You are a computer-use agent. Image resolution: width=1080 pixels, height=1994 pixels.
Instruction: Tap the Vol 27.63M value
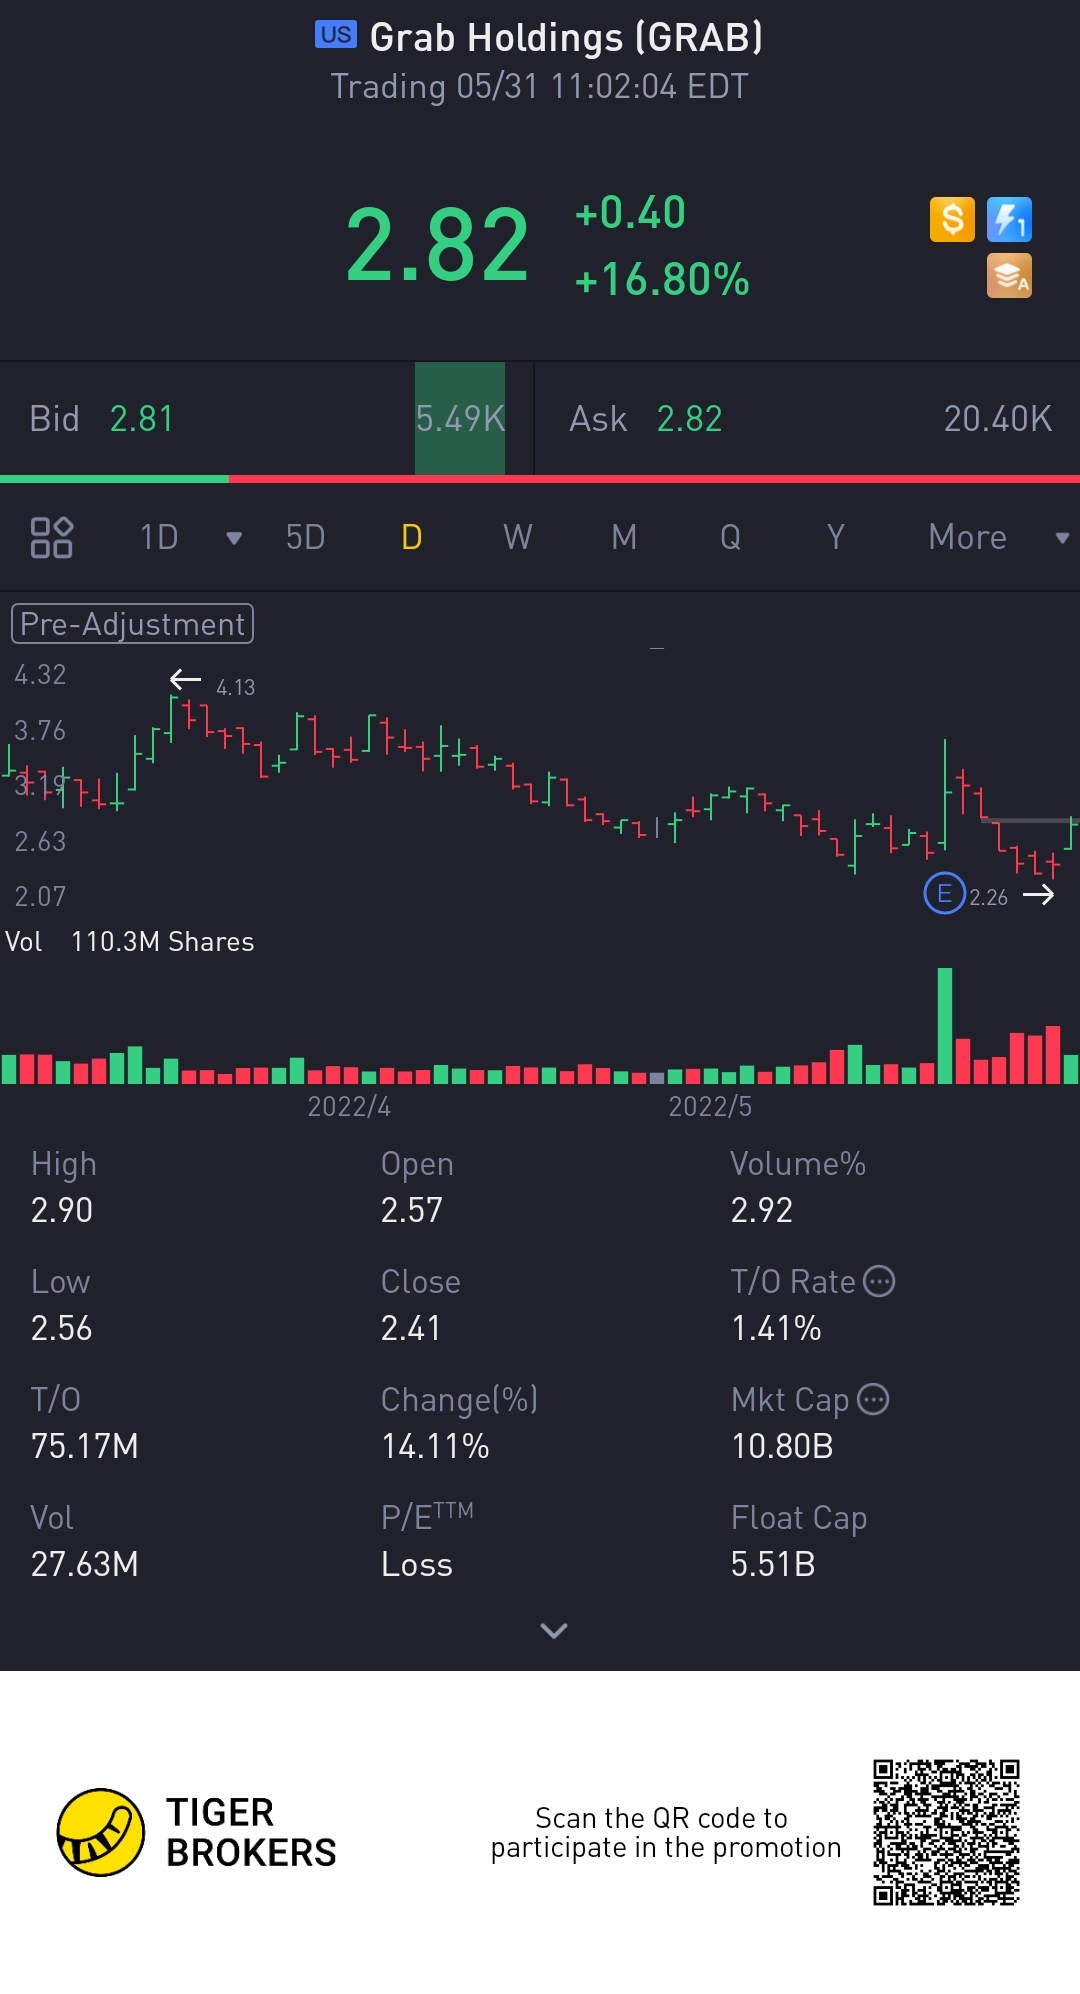coord(85,1564)
